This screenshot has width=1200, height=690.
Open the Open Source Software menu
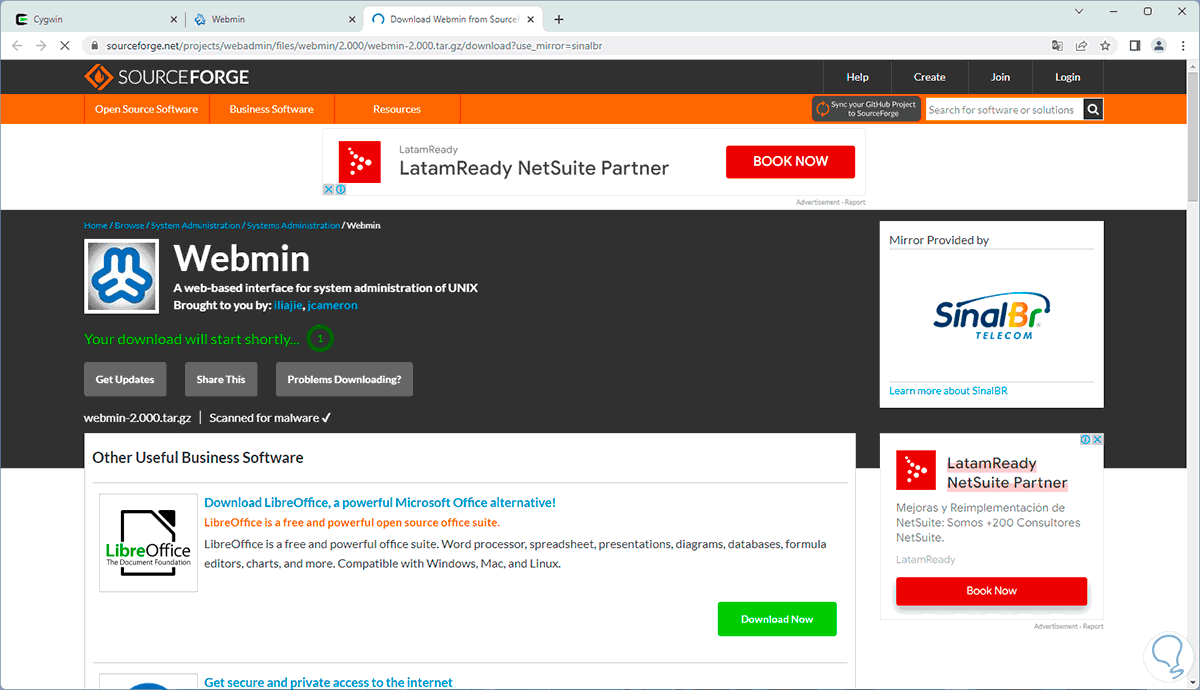[146, 109]
